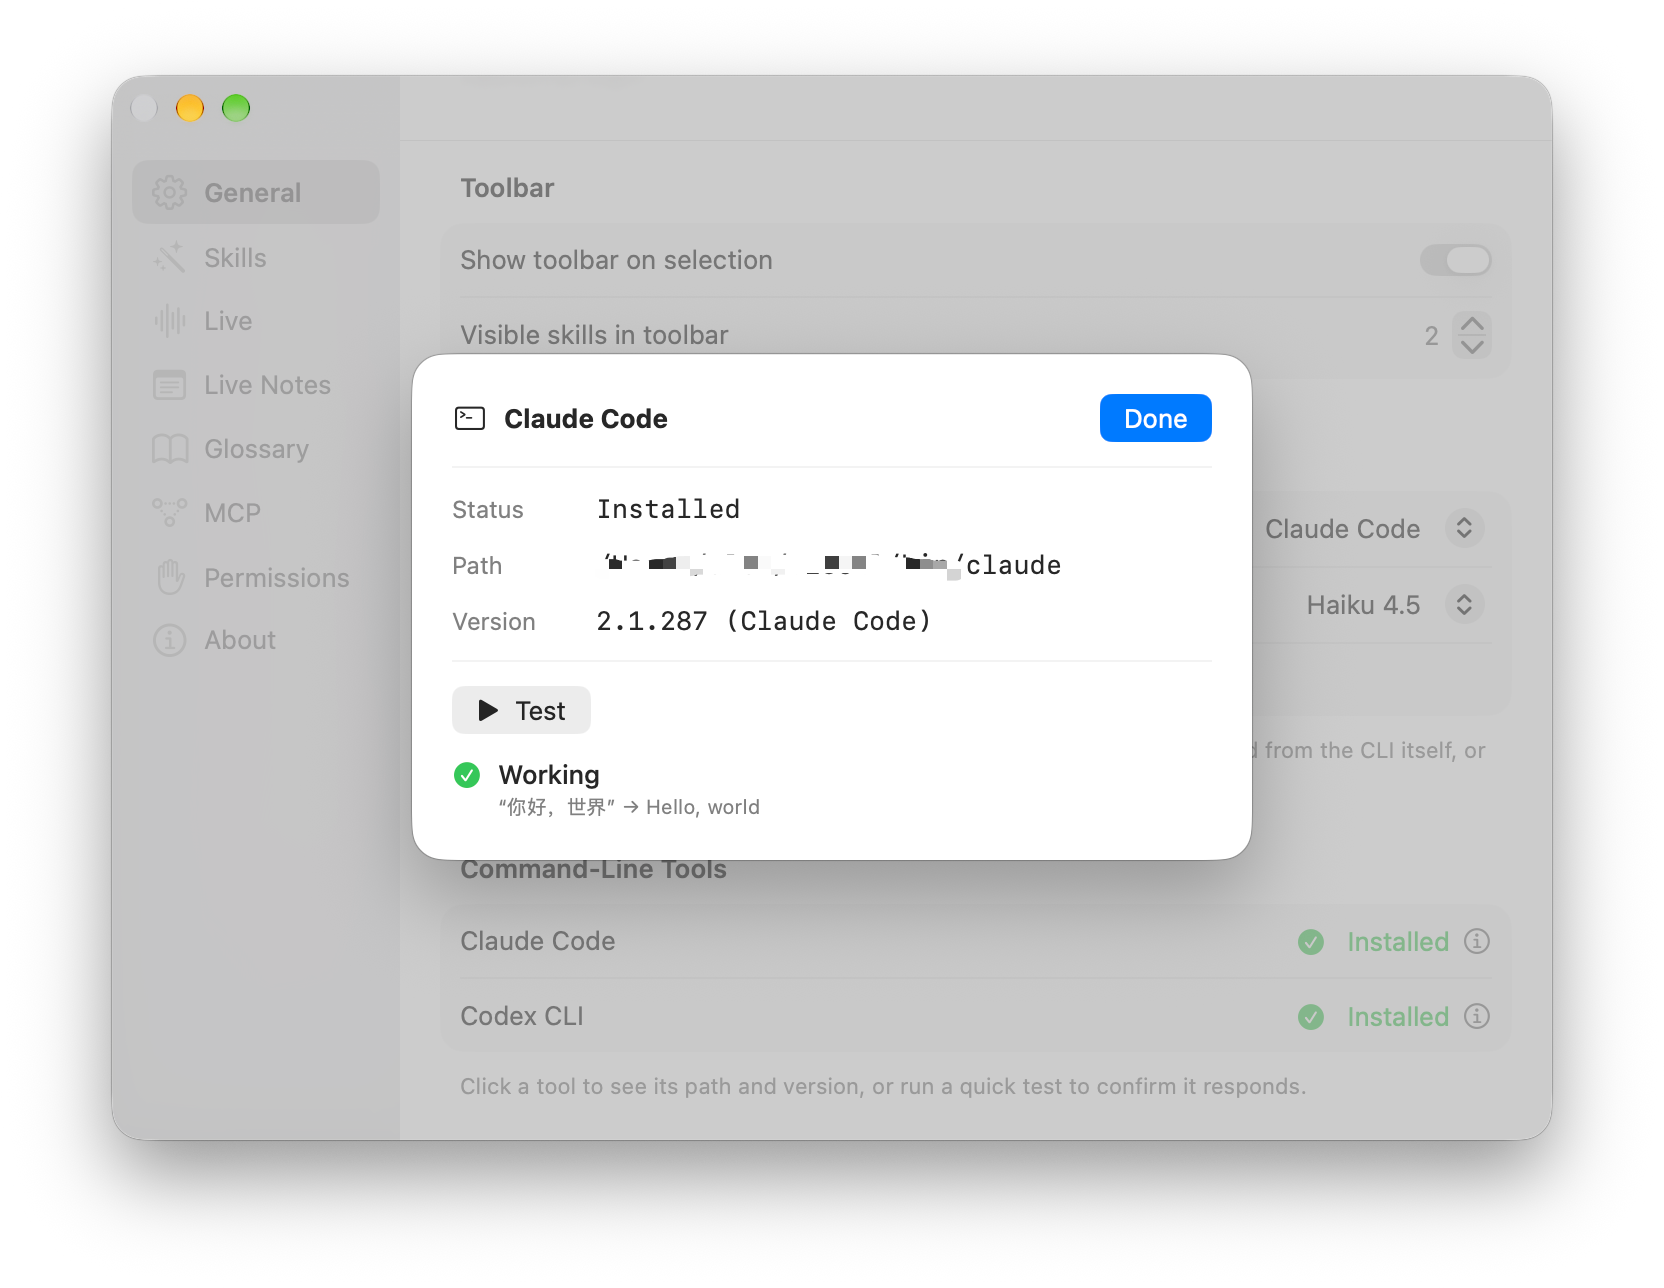Screen dimensions: 1664x1288
Task: Click the yellow minimize window button
Action: 190,107
